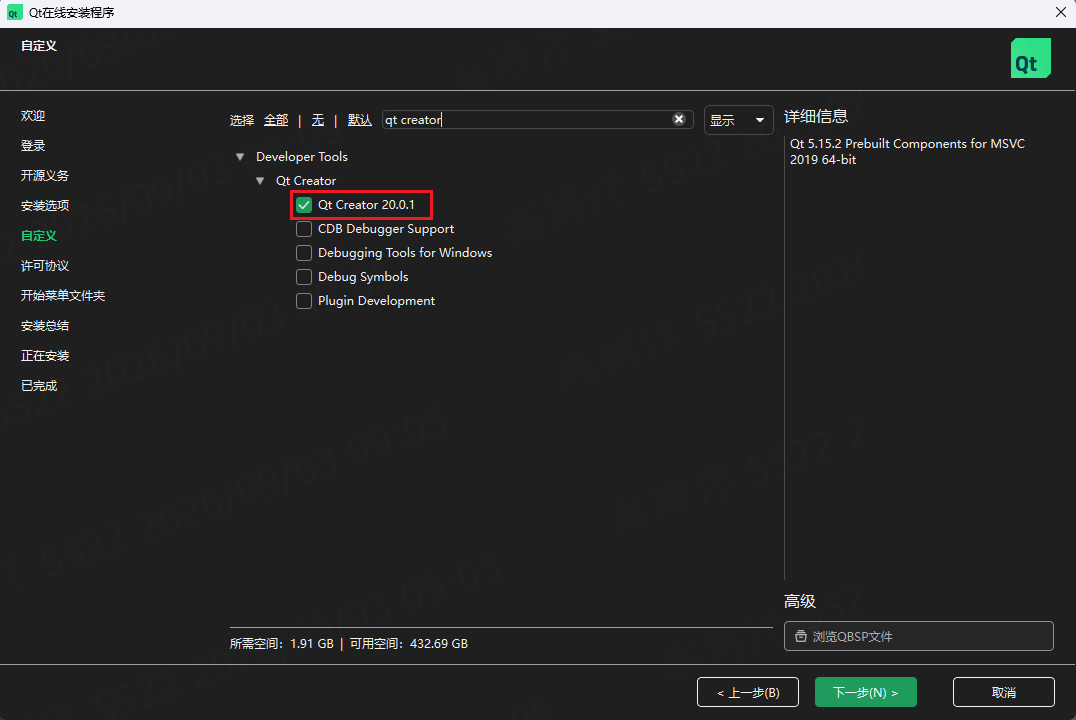Enable the Plugin Development checkbox
The height and width of the screenshot is (720, 1076).
(304, 301)
